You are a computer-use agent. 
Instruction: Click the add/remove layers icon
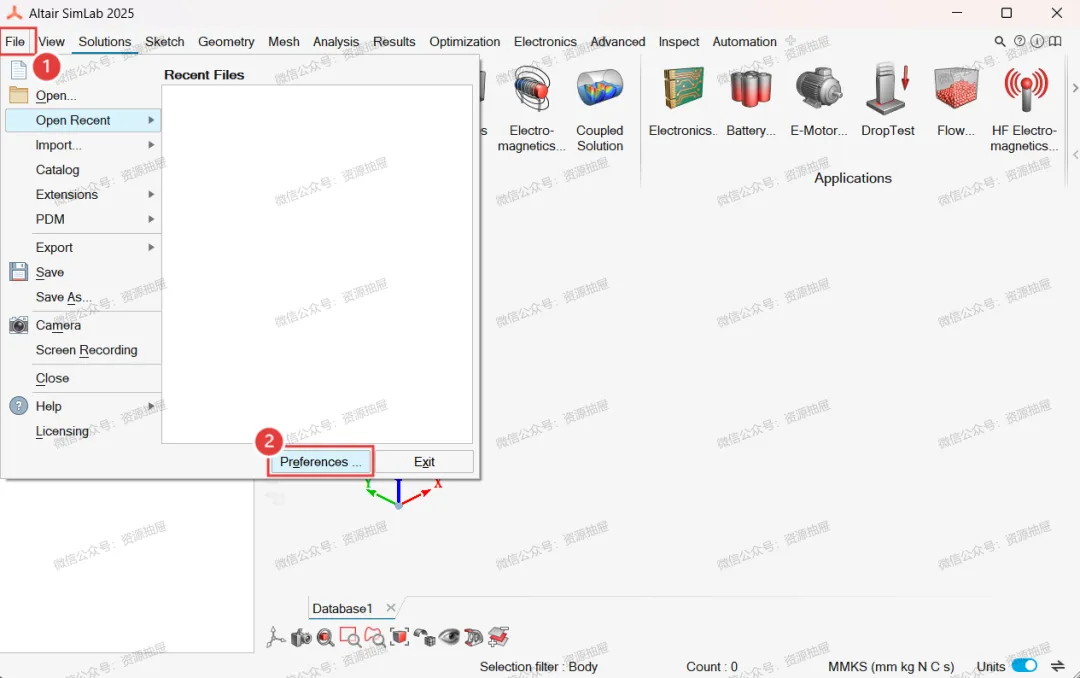[499, 637]
